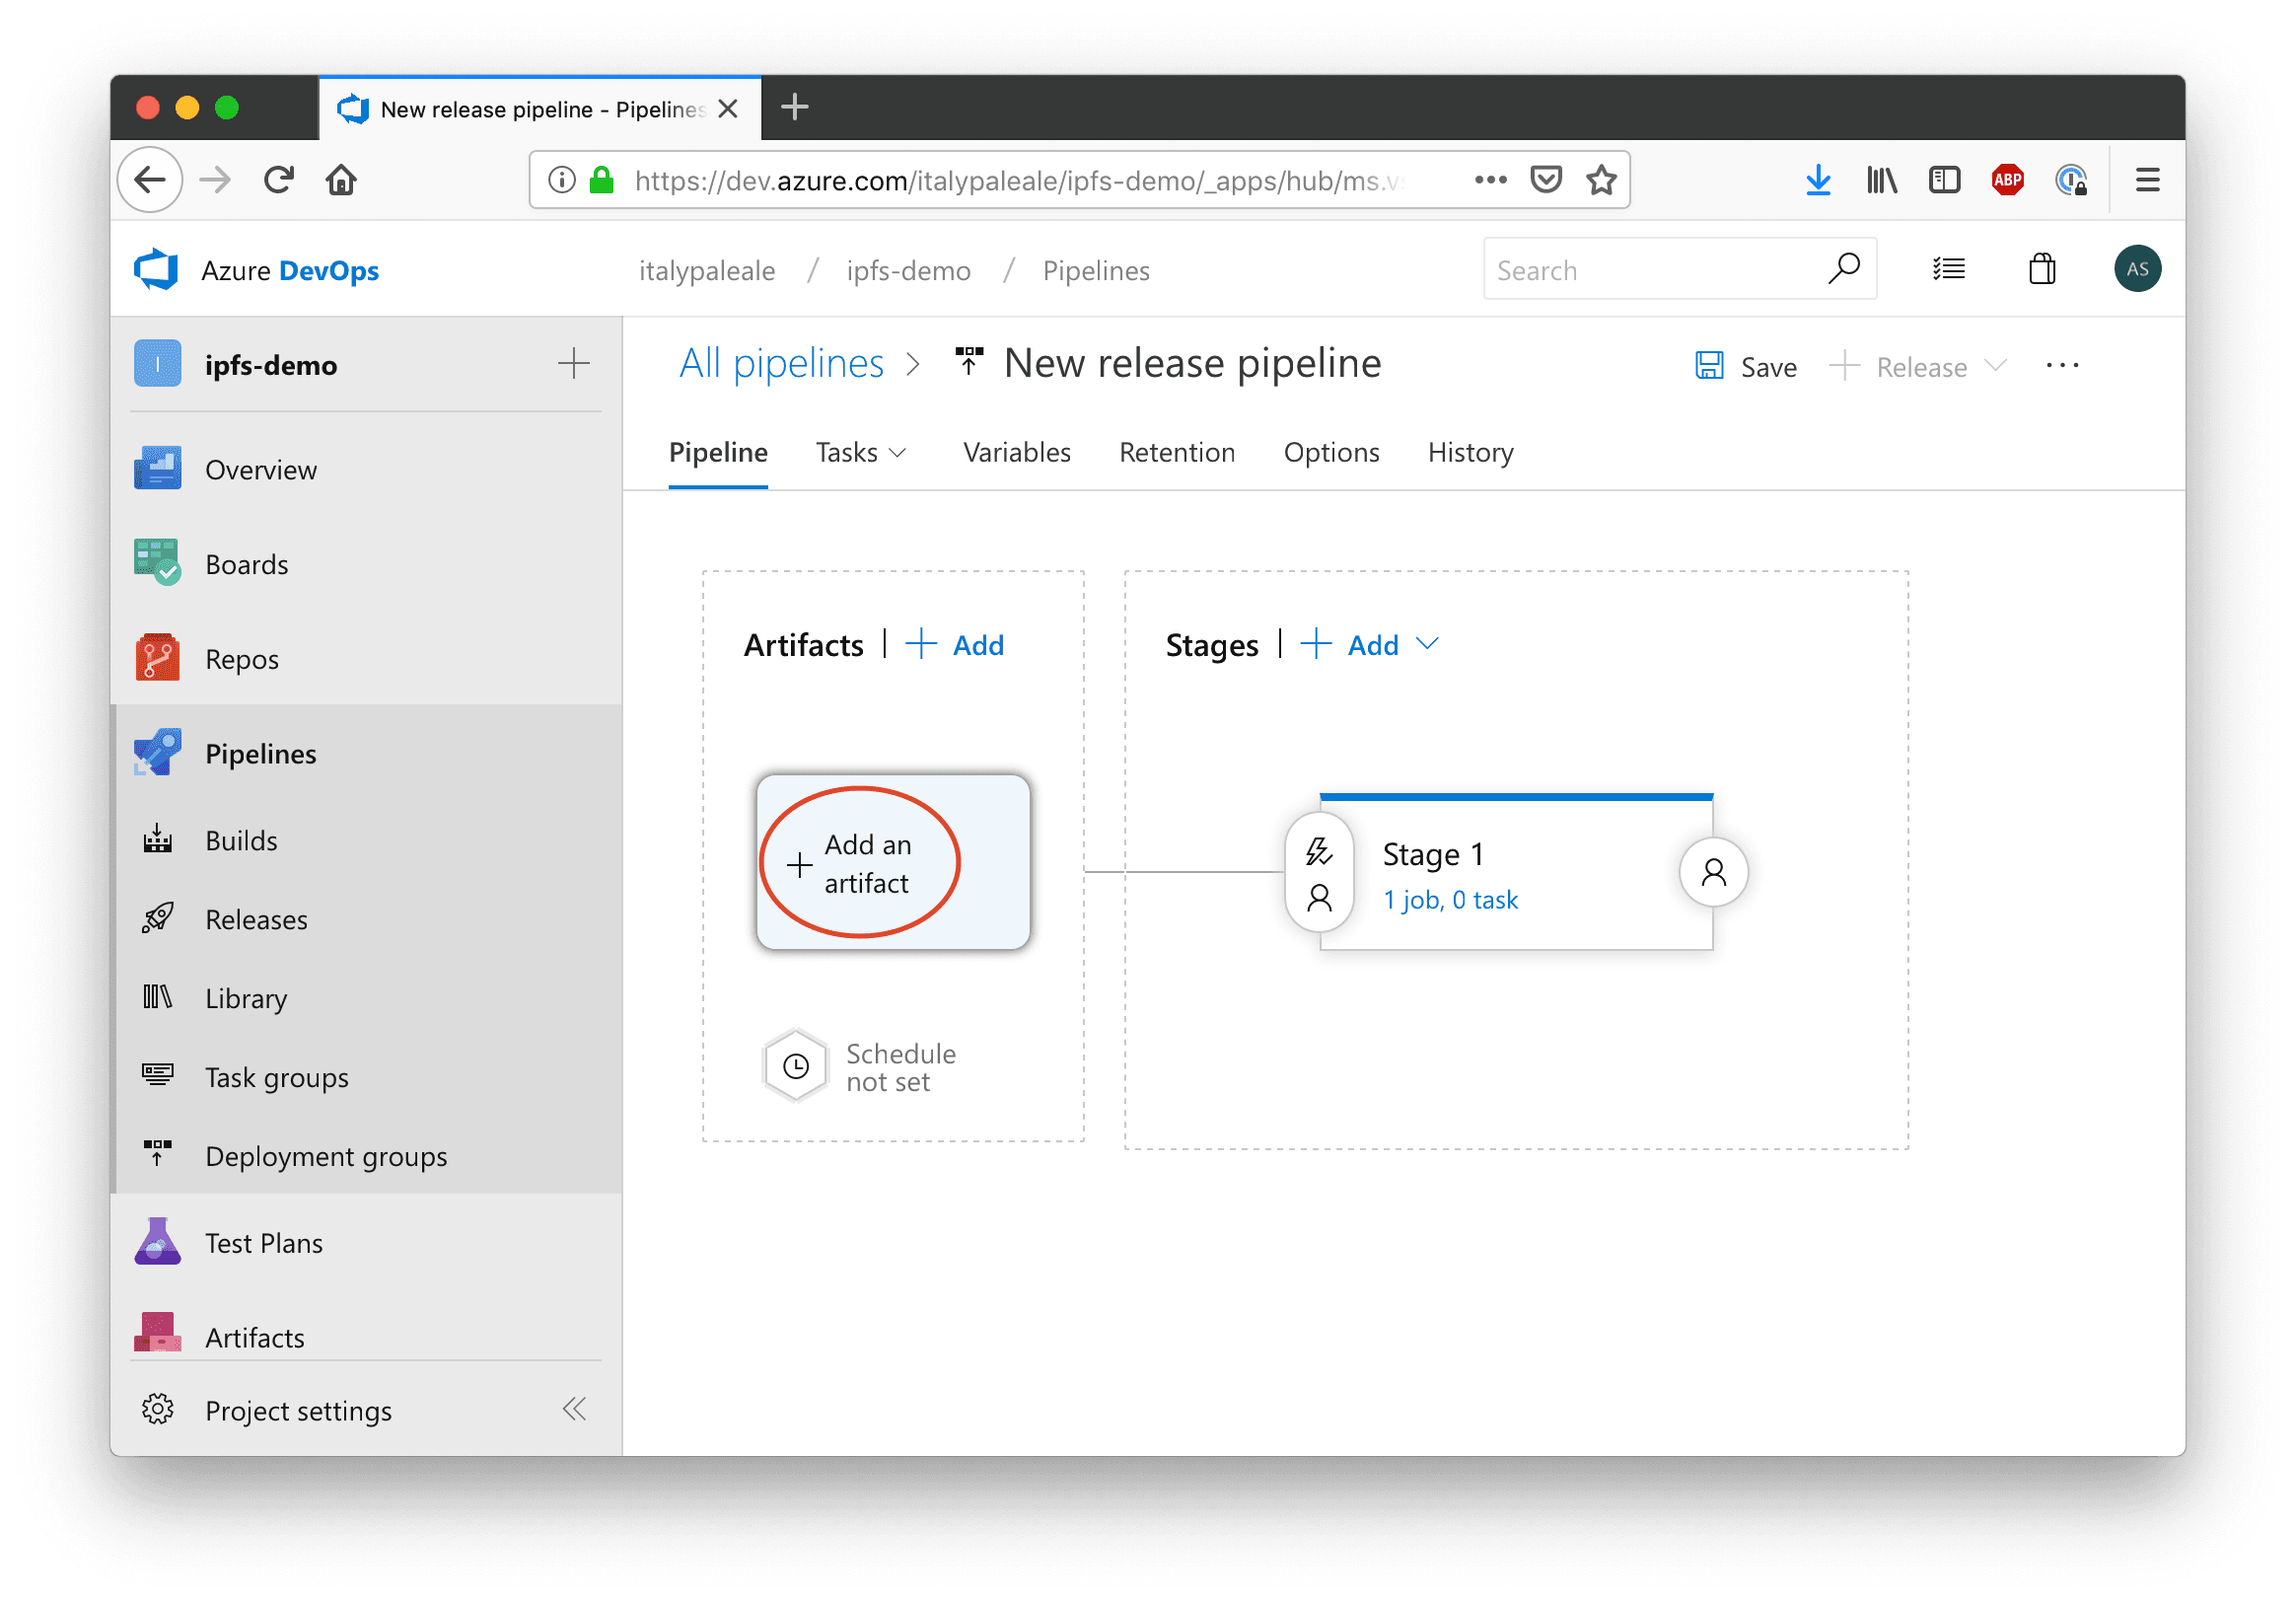This screenshot has height=1602, width=2296.
Task: Click the site info icon in address bar
Action: coord(562,180)
